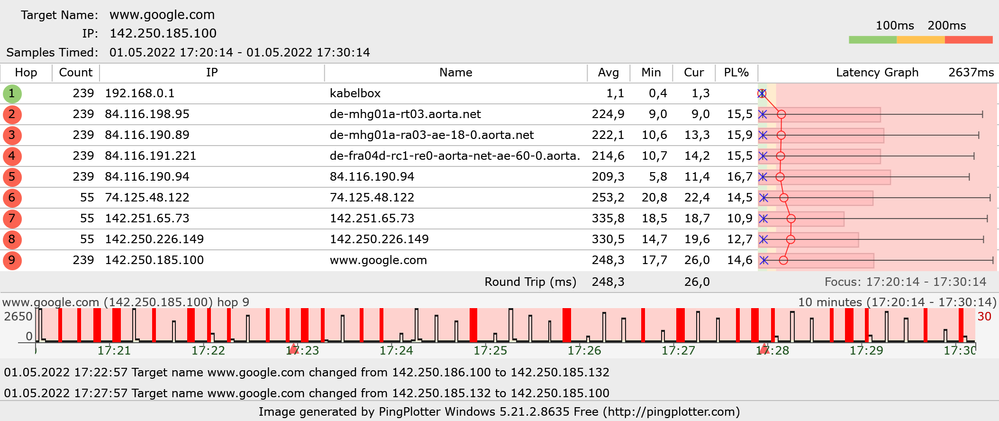Click the timeline graph title hop 9

pos(126,302)
